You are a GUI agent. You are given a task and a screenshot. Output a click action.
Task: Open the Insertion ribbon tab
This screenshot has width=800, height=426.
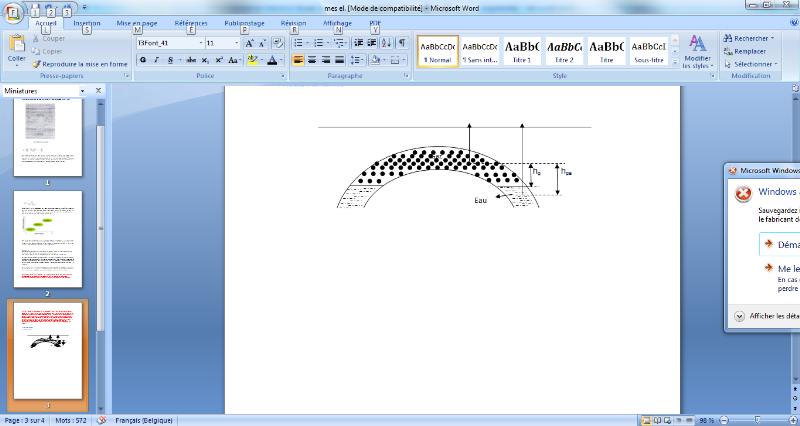tap(87, 21)
